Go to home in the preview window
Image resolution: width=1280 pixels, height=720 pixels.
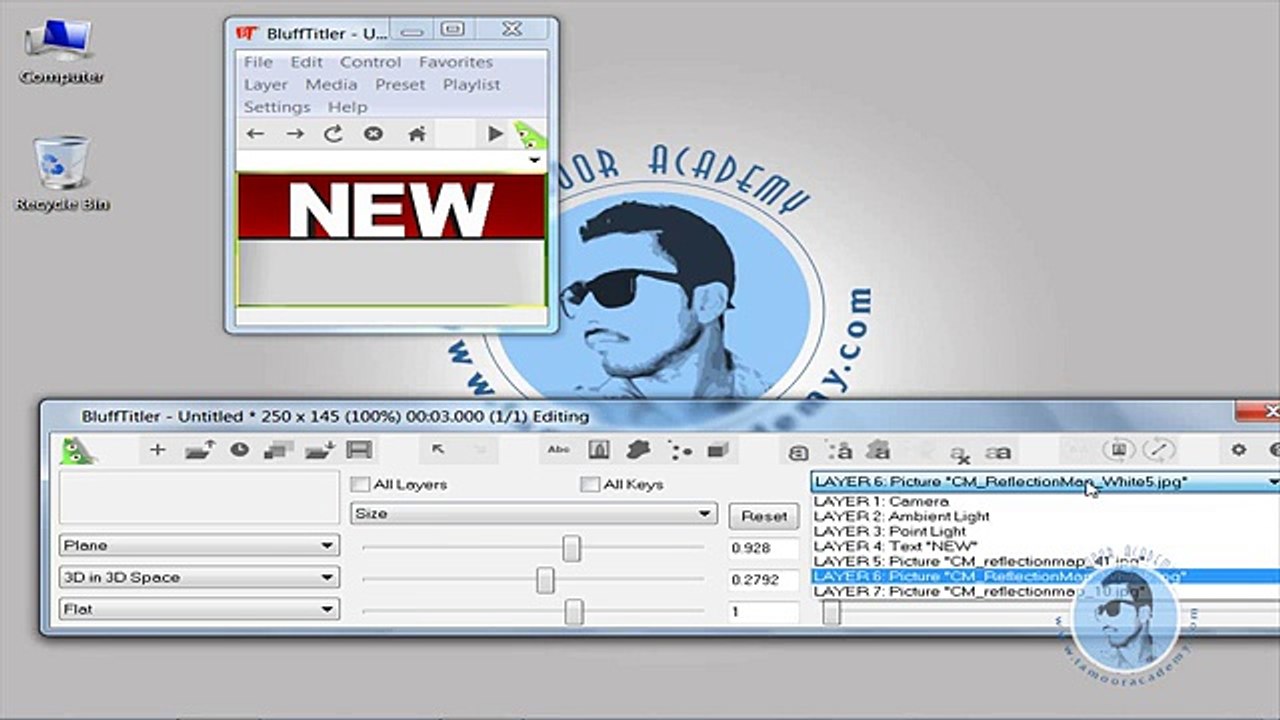pos(417,134)
